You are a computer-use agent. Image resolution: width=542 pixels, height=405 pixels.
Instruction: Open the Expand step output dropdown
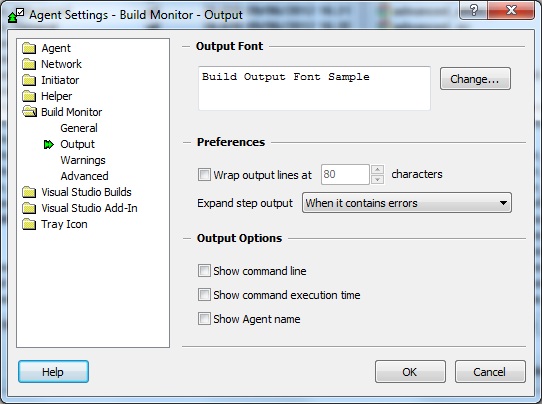point(407,203)
